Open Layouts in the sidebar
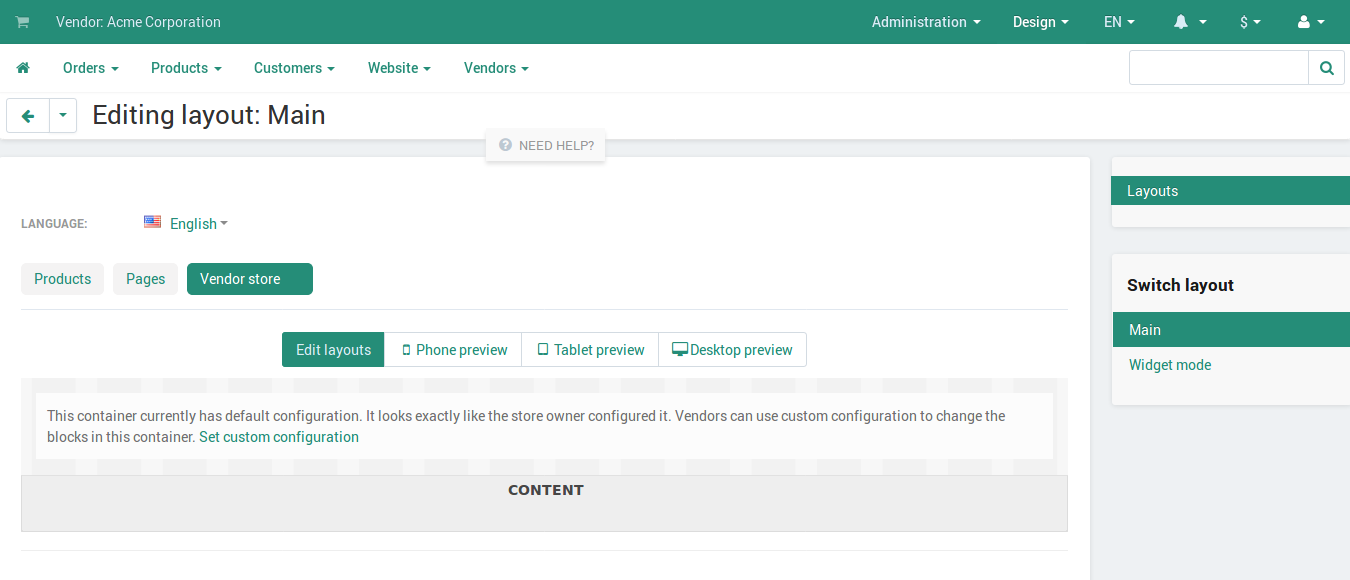The height and width of the screenshot is (580, 1350). click(x=1230, y=191)
